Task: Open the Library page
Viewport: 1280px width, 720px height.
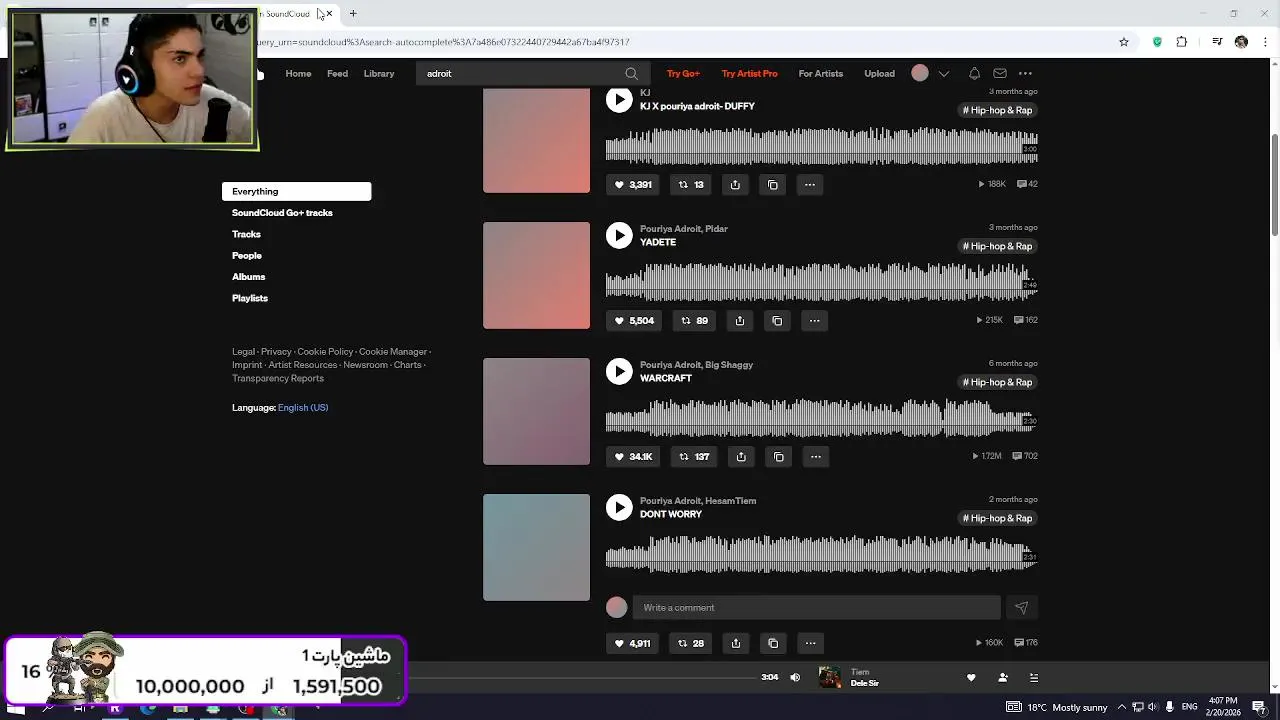Action: point(379,73)
